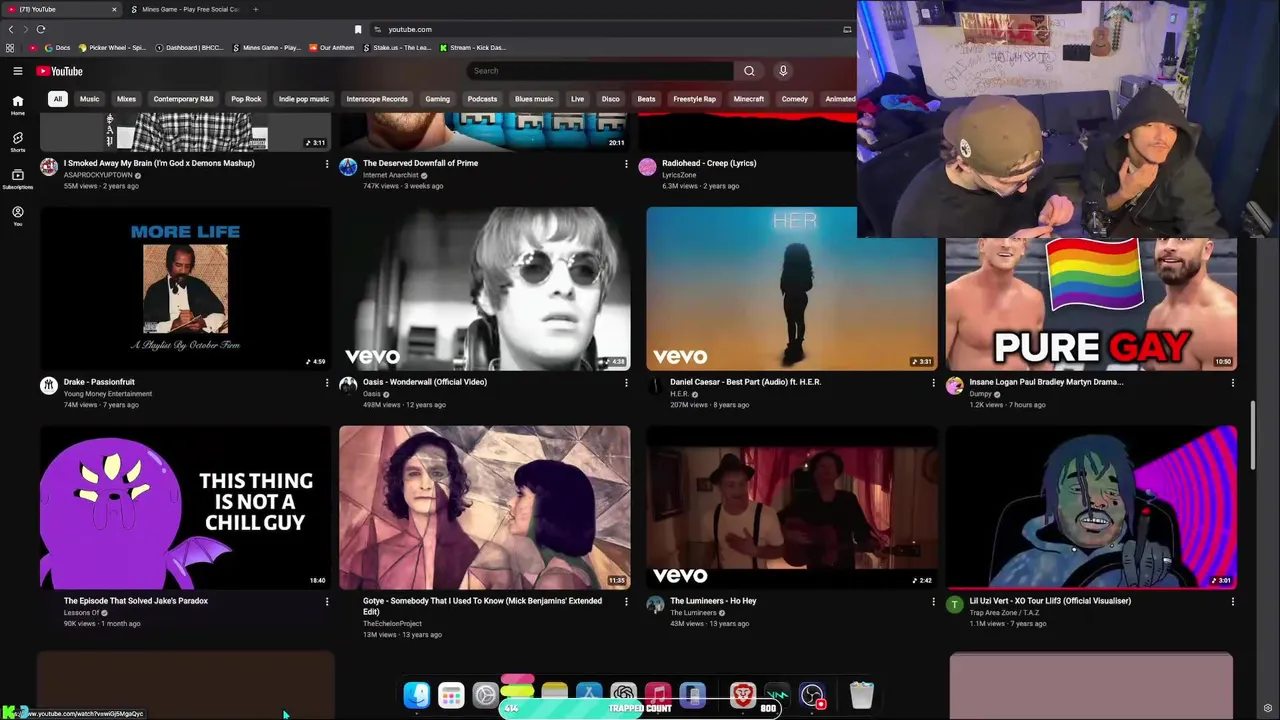1280x720 pixels.
Task: Switch to the Mines Game browser tab
Action: pos(185,9)
